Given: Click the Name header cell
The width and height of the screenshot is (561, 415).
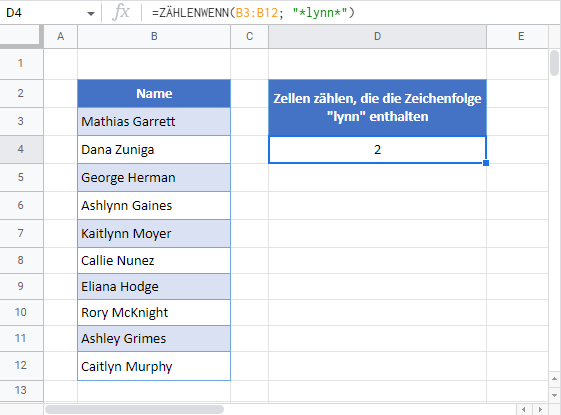Looking at the screenshot, I should (x=154, y=93).
